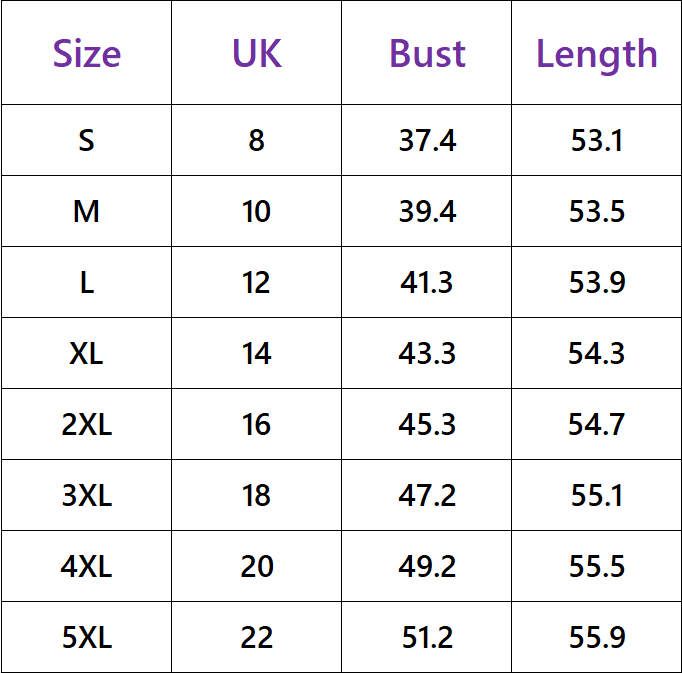682x673 pixels.
Task: Click the Size column header
Action: click(87, 54)
